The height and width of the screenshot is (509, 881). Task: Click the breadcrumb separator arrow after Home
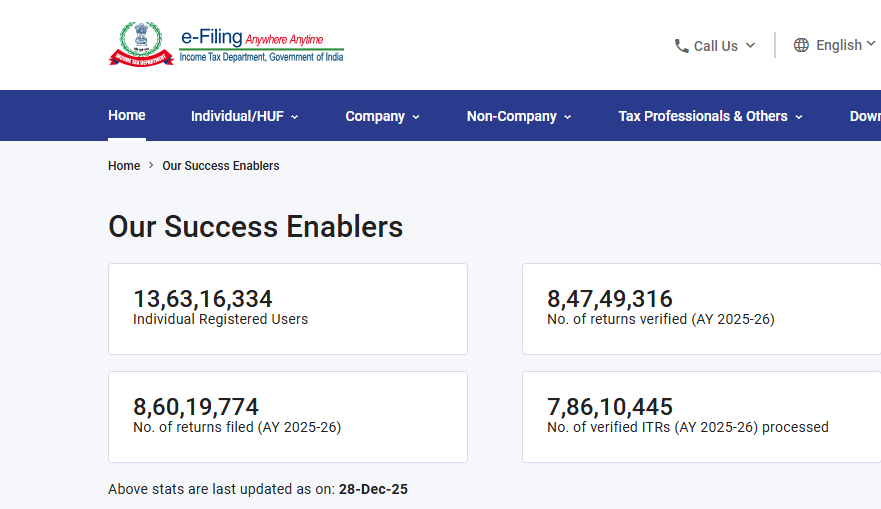(151, 166)
